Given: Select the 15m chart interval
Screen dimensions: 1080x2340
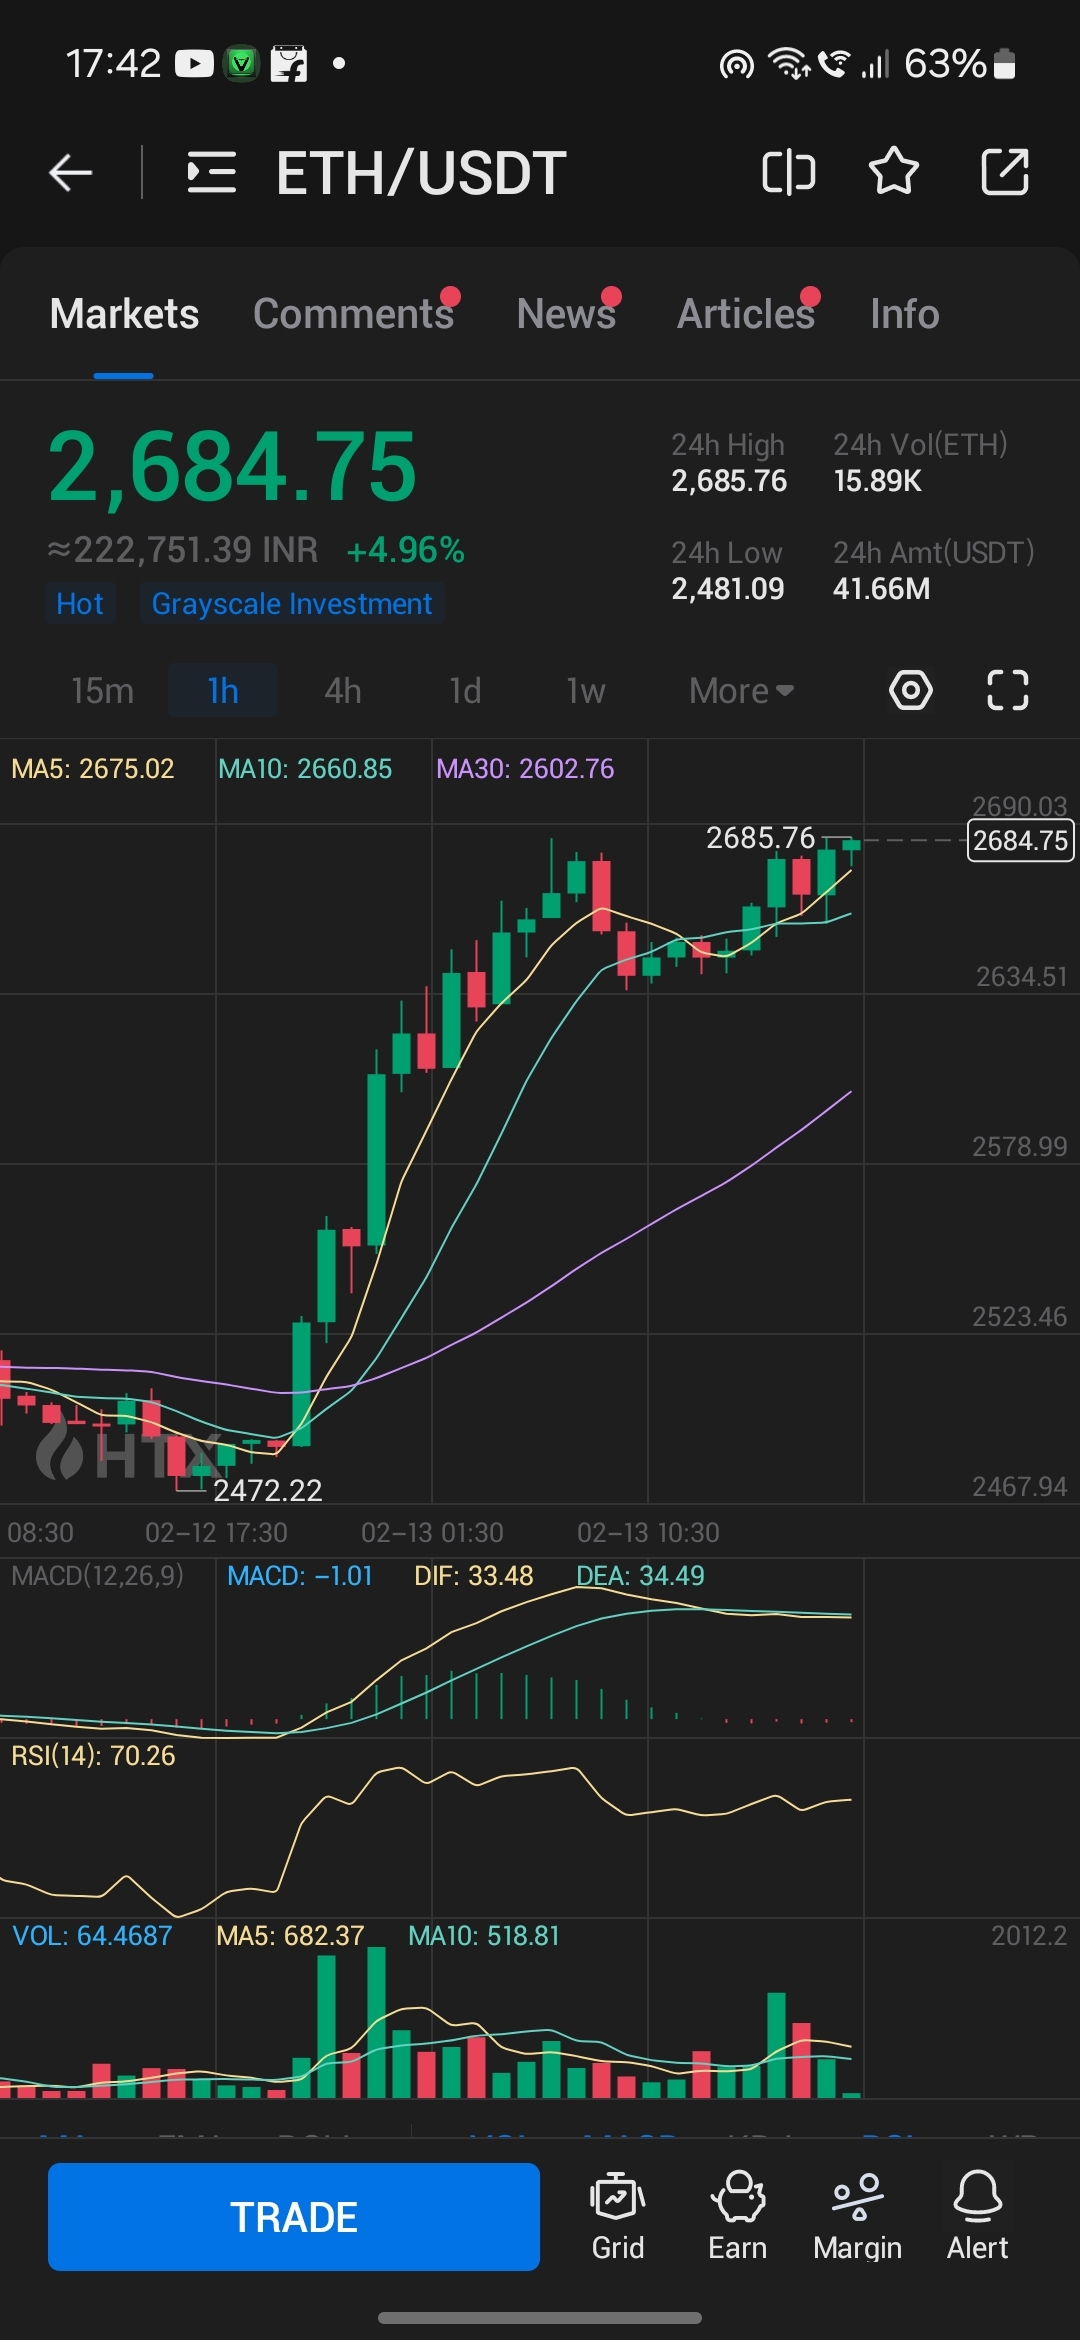Looking at the screenshot, I should coord(102,691).
